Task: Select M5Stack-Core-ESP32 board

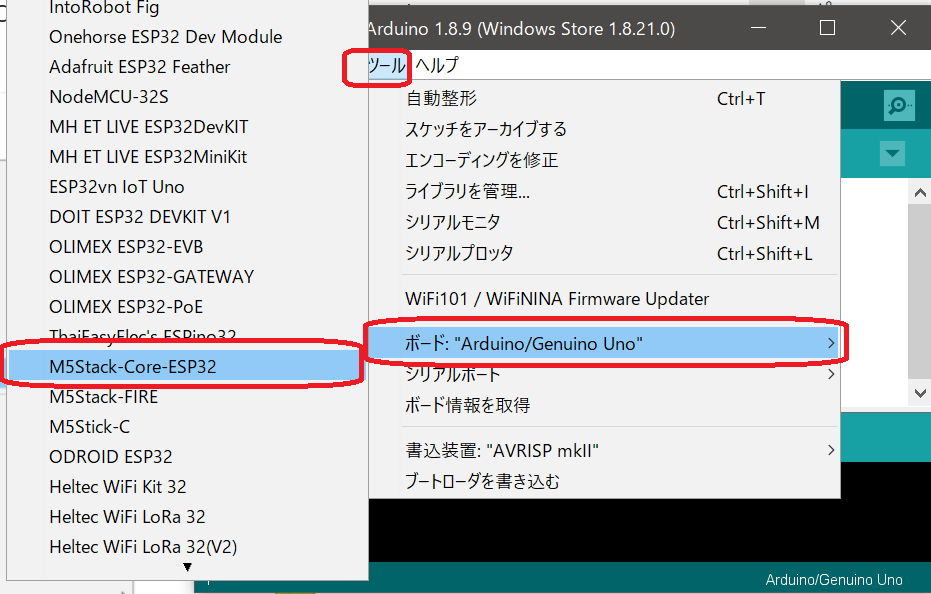Action: [187, 366]
